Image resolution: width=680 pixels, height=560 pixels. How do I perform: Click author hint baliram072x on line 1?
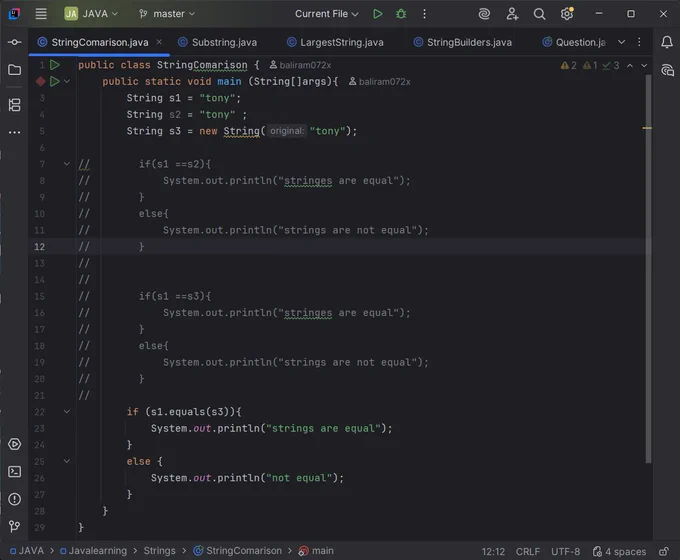click(301, 65)
